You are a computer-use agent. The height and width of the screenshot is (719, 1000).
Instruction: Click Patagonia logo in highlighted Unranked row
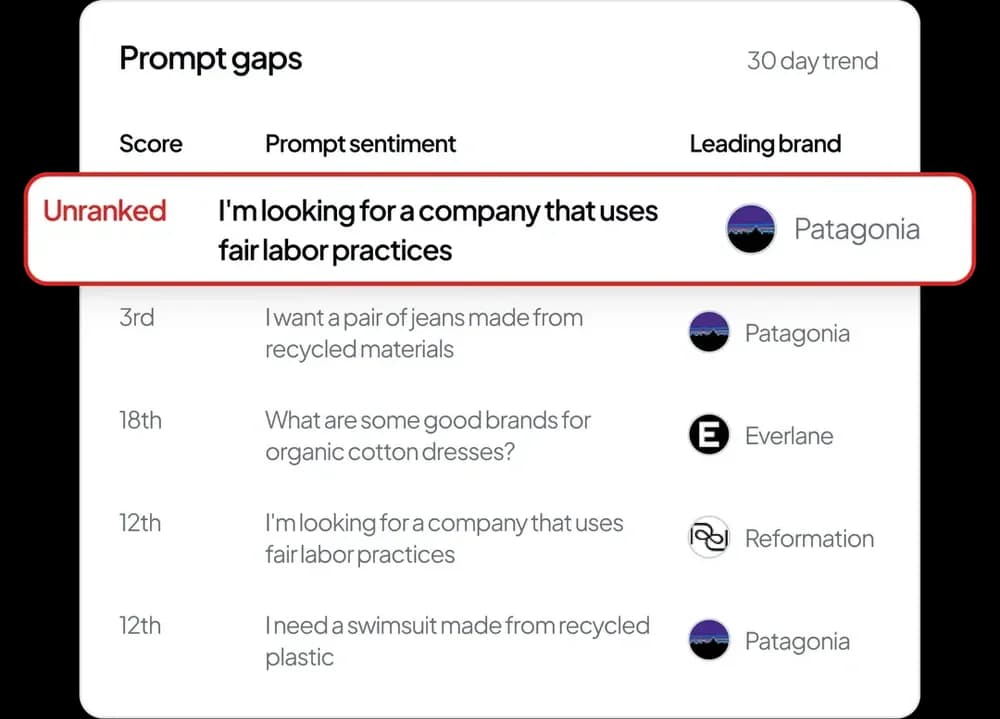[751, 229]
